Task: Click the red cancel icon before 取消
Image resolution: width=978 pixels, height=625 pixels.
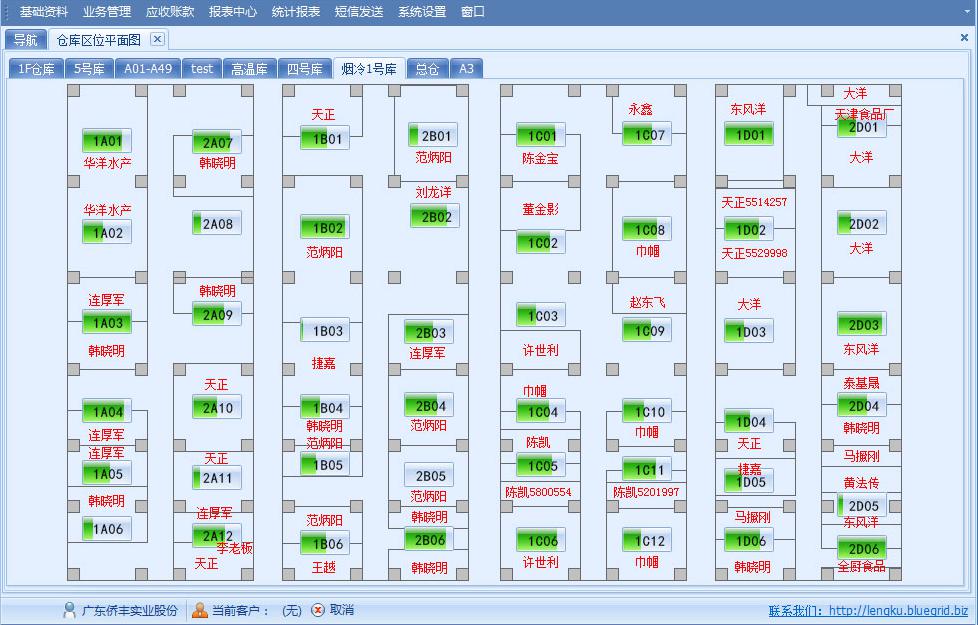Action: [x=318, y=610]
